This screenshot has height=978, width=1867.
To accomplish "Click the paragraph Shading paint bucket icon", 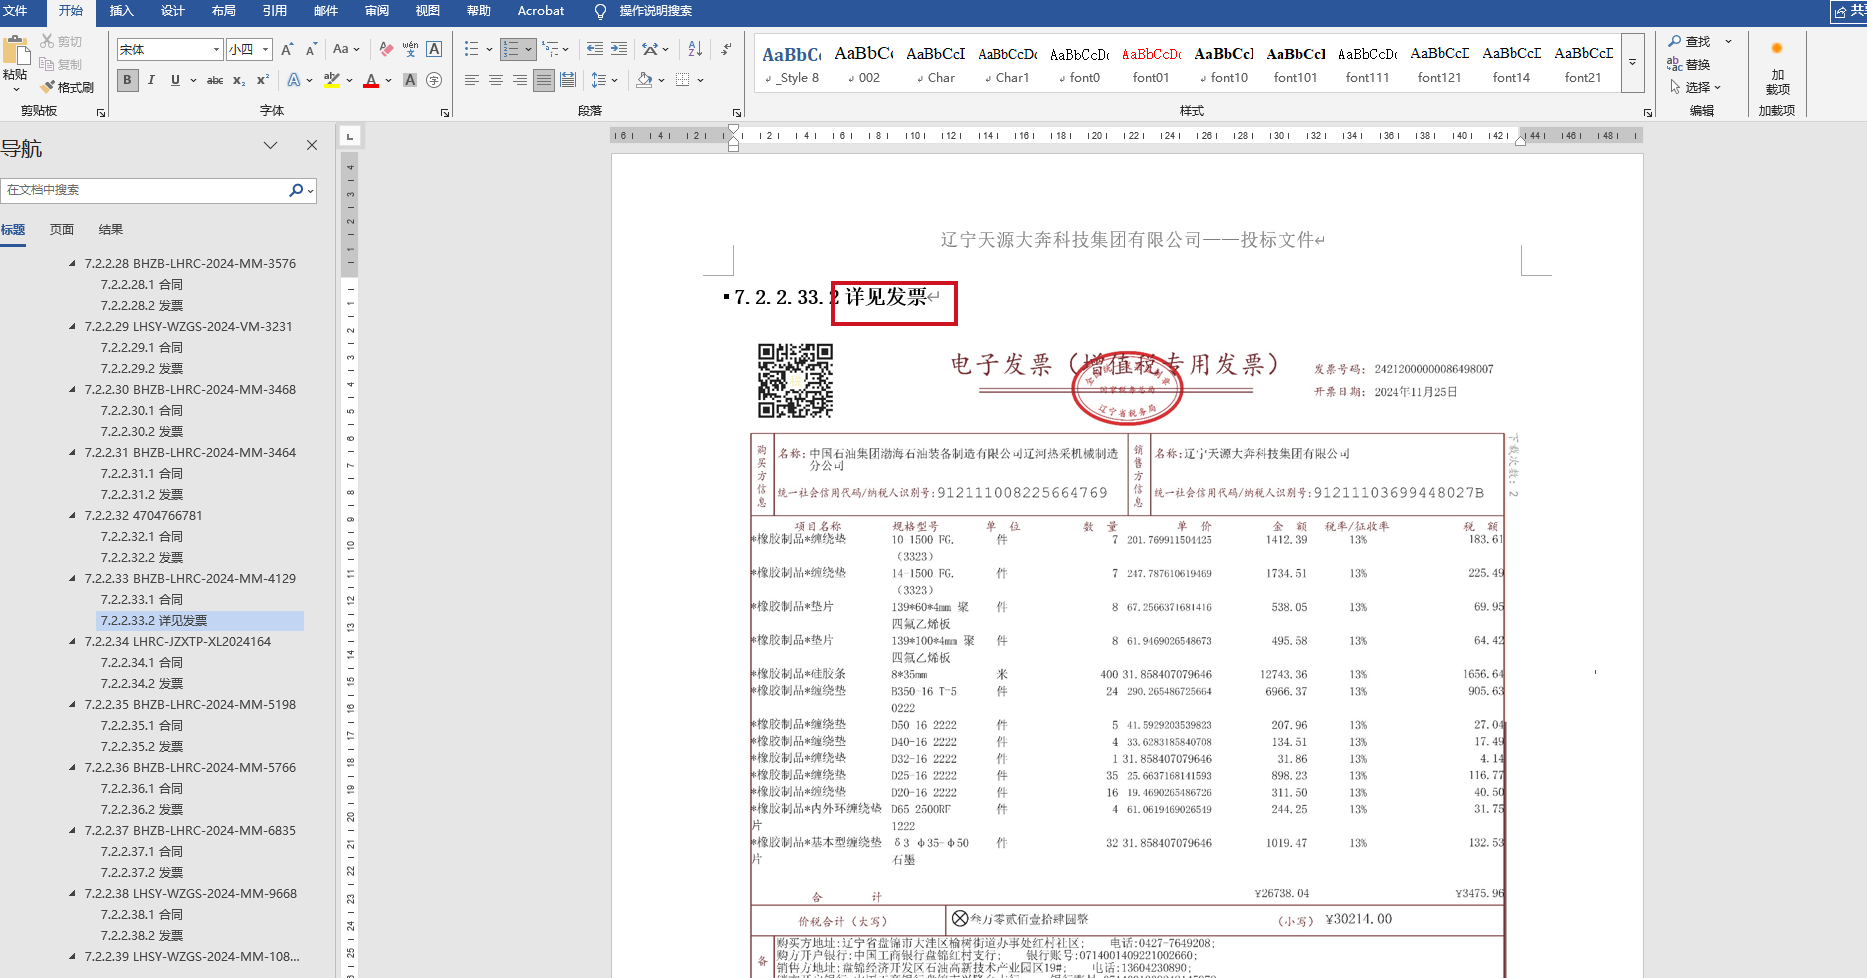I will [x=645, y=80].
